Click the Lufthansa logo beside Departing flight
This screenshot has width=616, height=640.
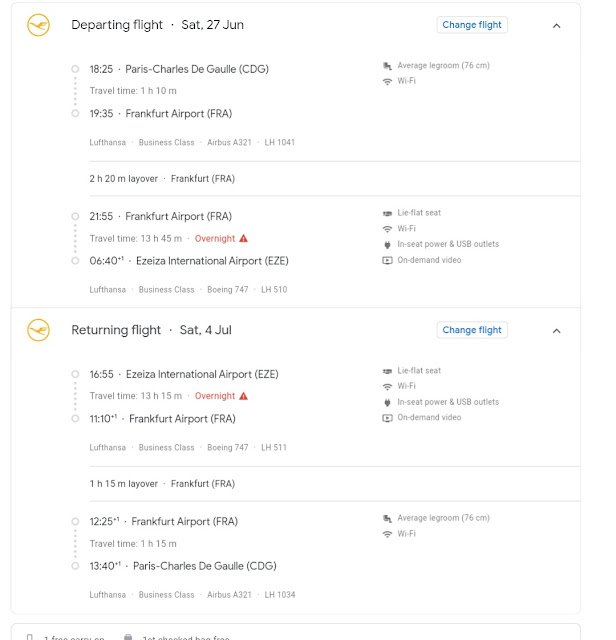pyautogui.click(x=38, y=25)
